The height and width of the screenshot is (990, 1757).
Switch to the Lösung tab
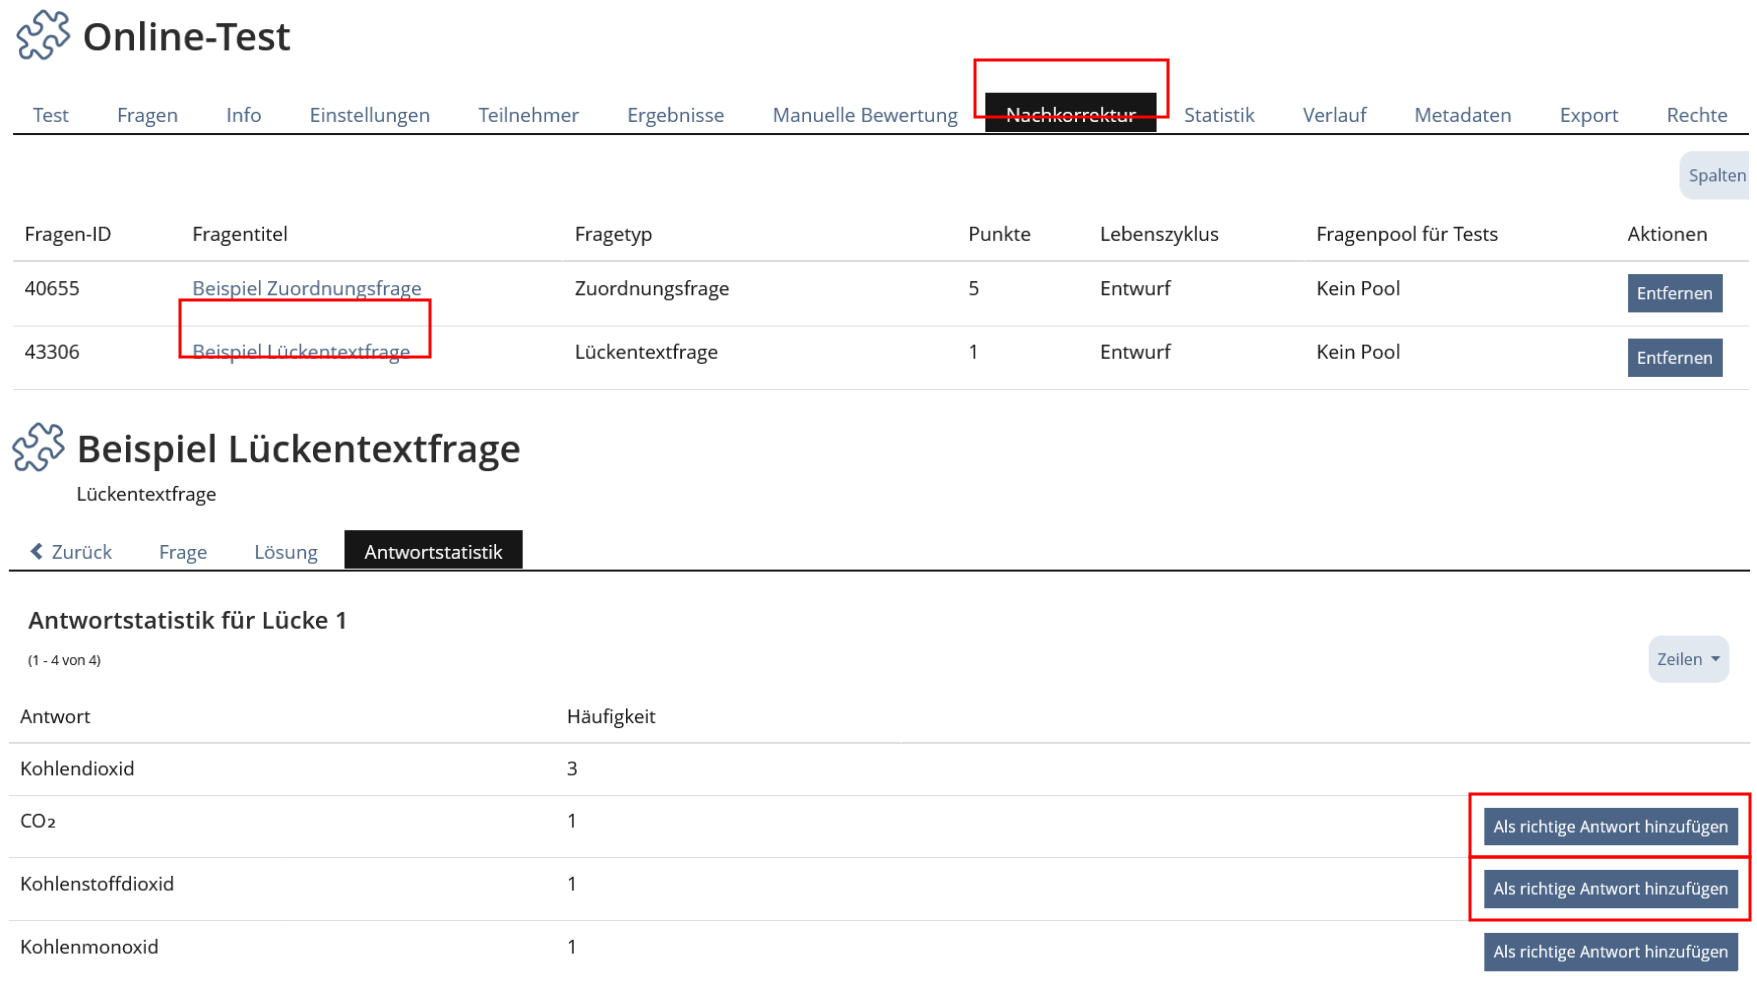pos(285,551)
